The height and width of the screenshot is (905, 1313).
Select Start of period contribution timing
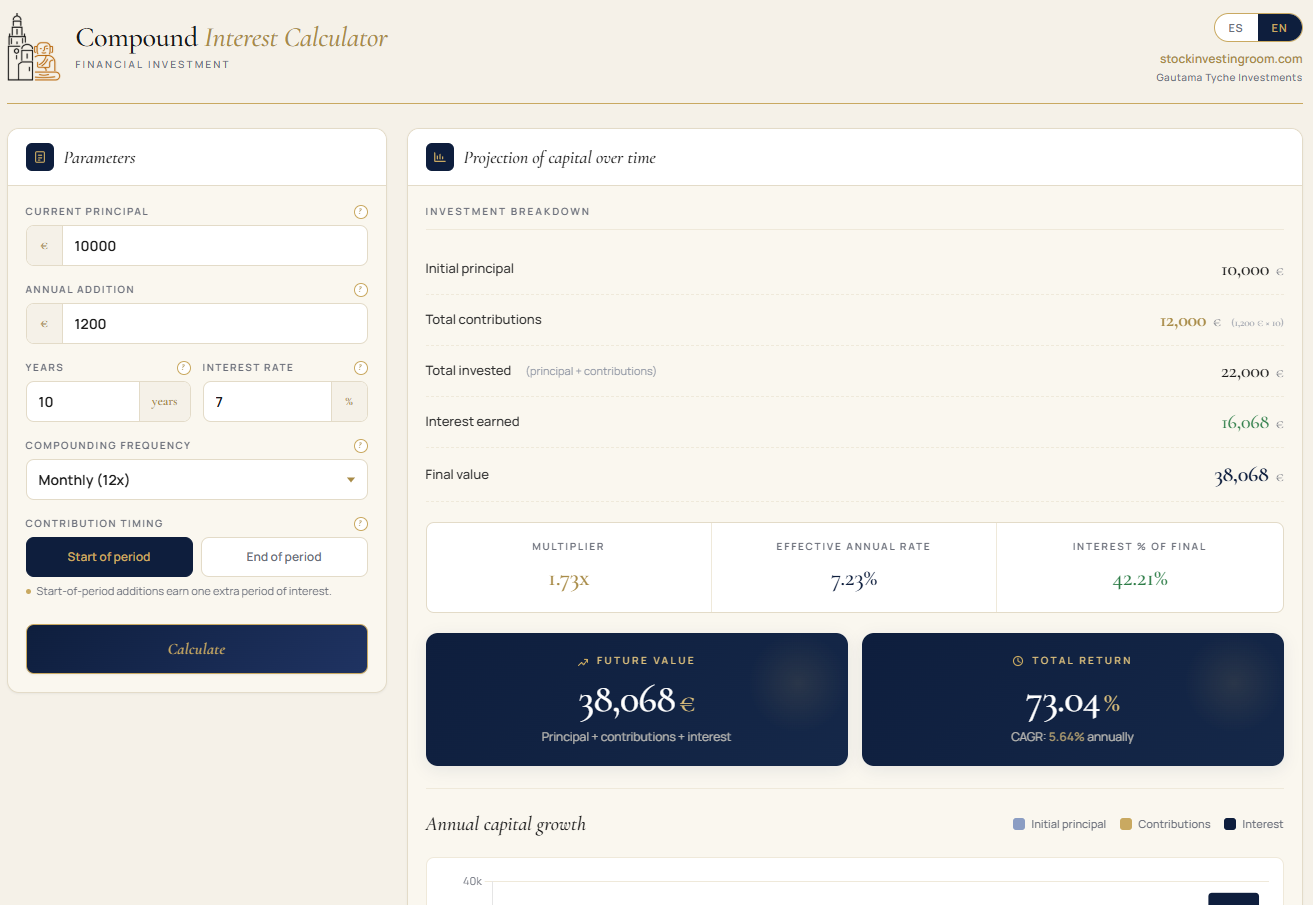(x=109, y=557)
